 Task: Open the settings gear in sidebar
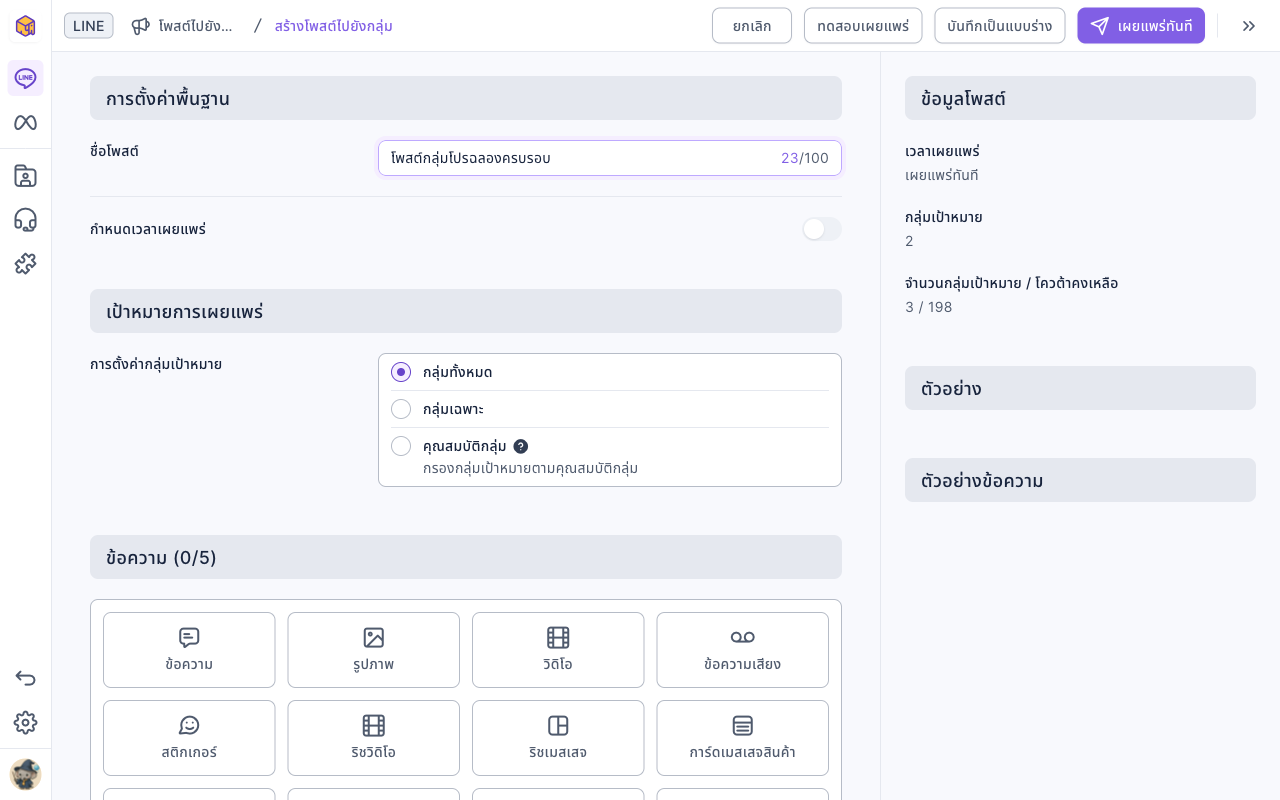[25, 722]
